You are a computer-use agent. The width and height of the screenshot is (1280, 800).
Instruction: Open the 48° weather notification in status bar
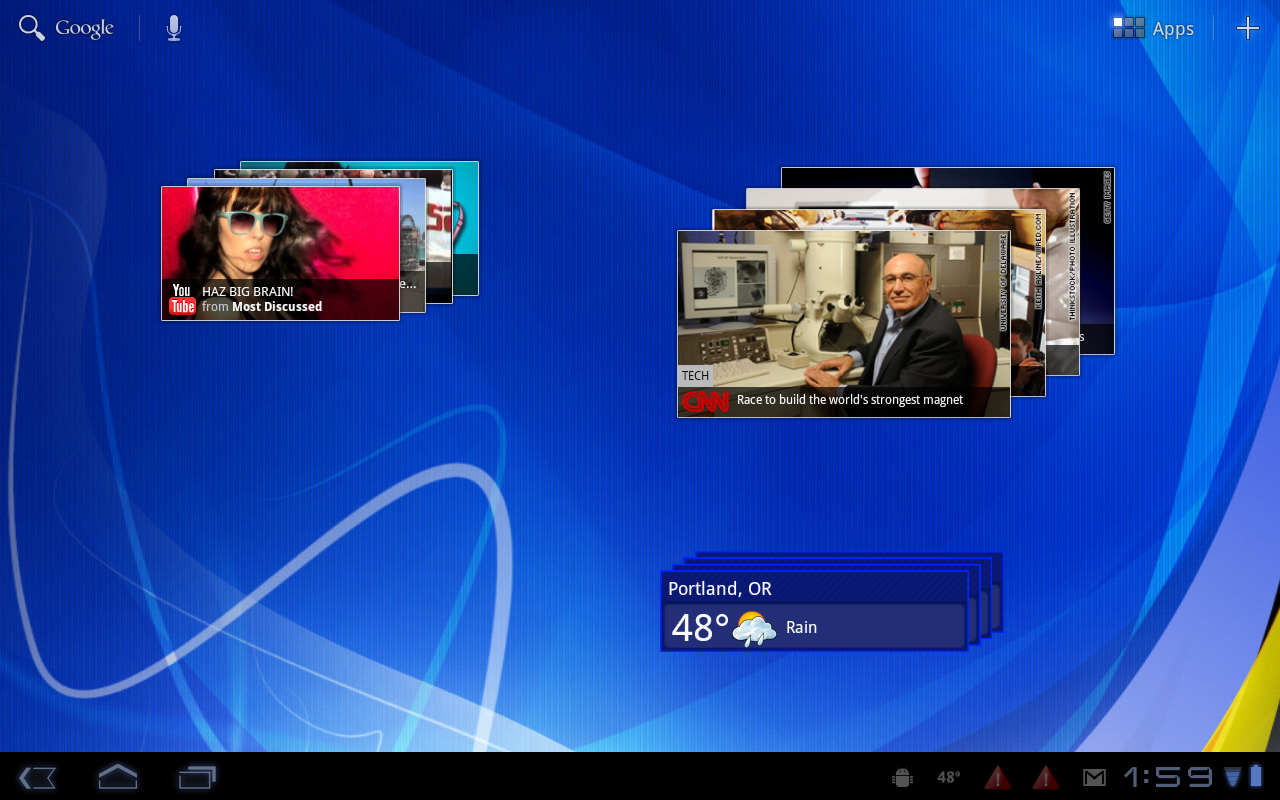[x=948, y=777]
